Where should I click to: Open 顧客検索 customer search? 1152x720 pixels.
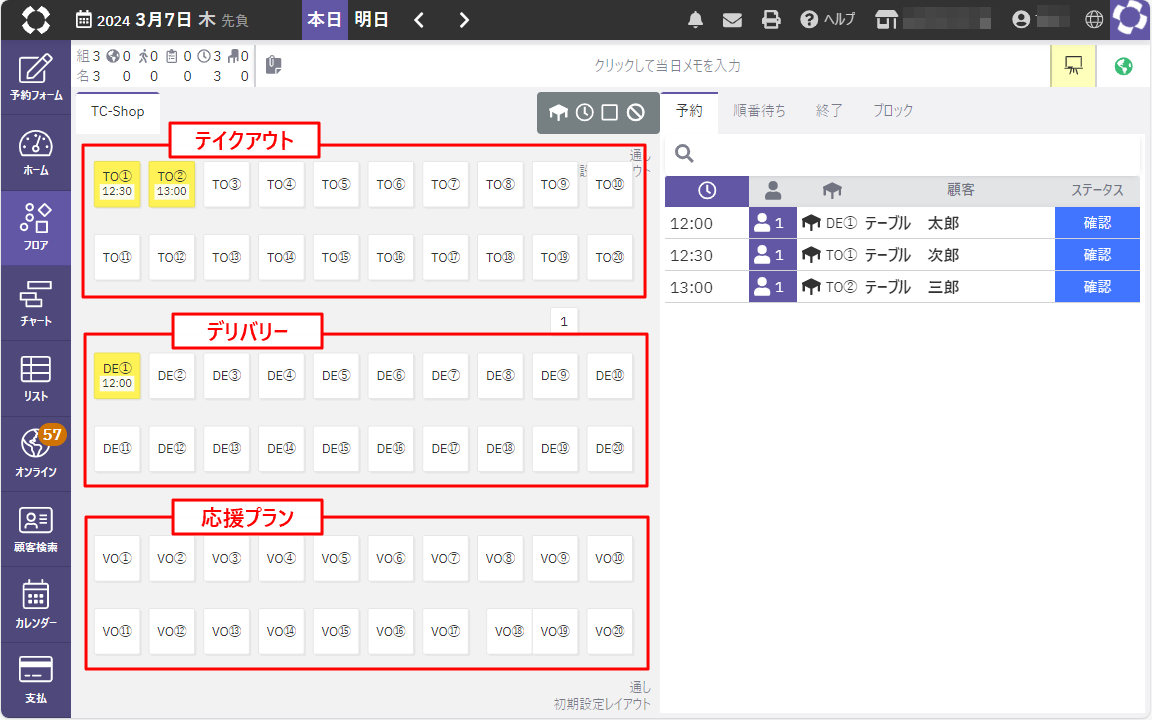(x=35, y=529)
